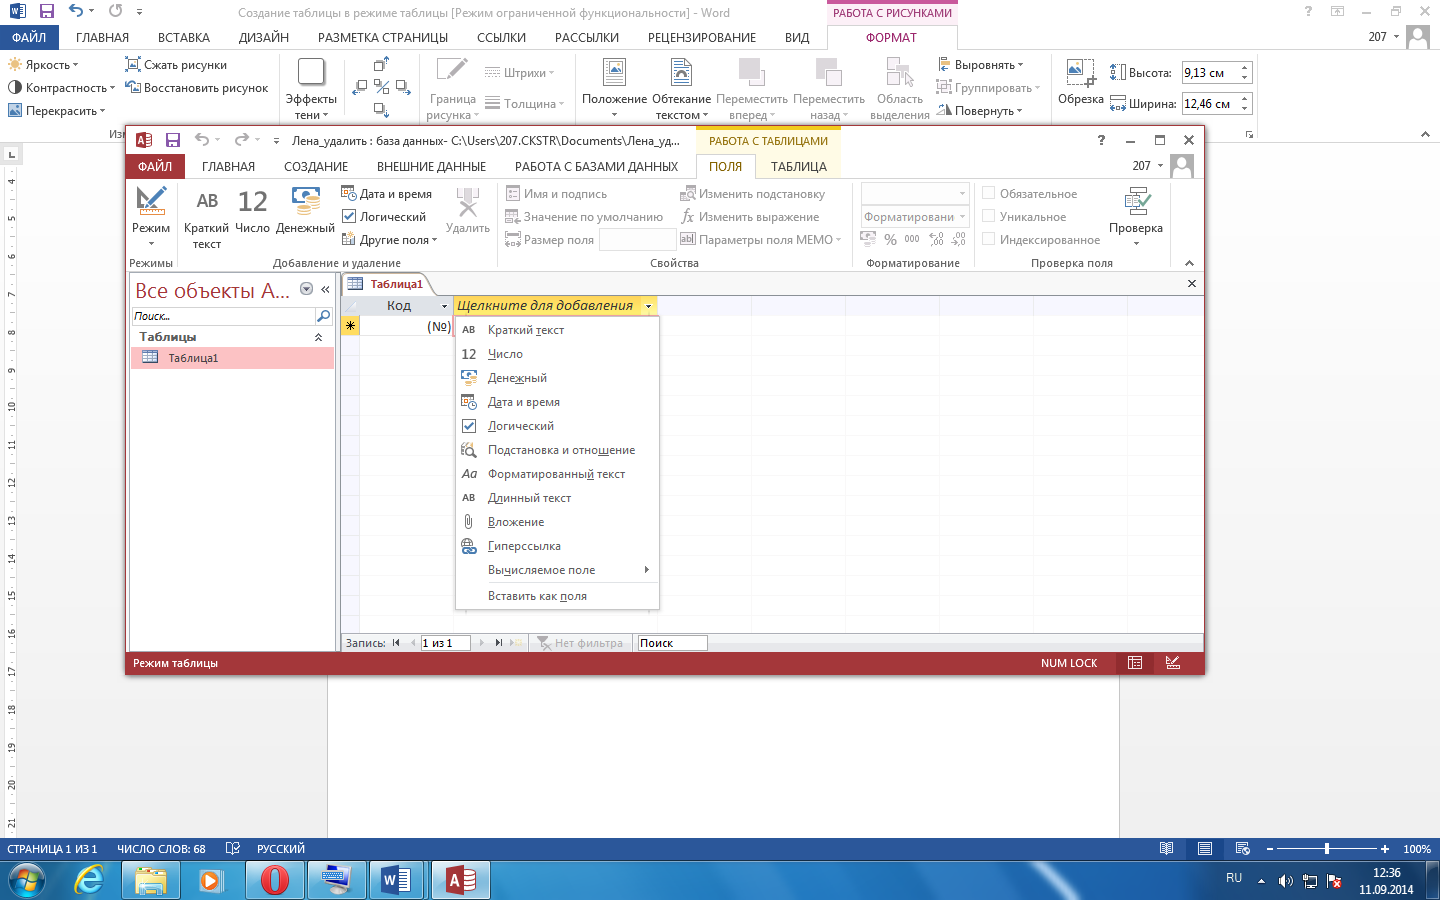Click the Word undo arrow icon

pyautogui.click(x=76, y=12)
